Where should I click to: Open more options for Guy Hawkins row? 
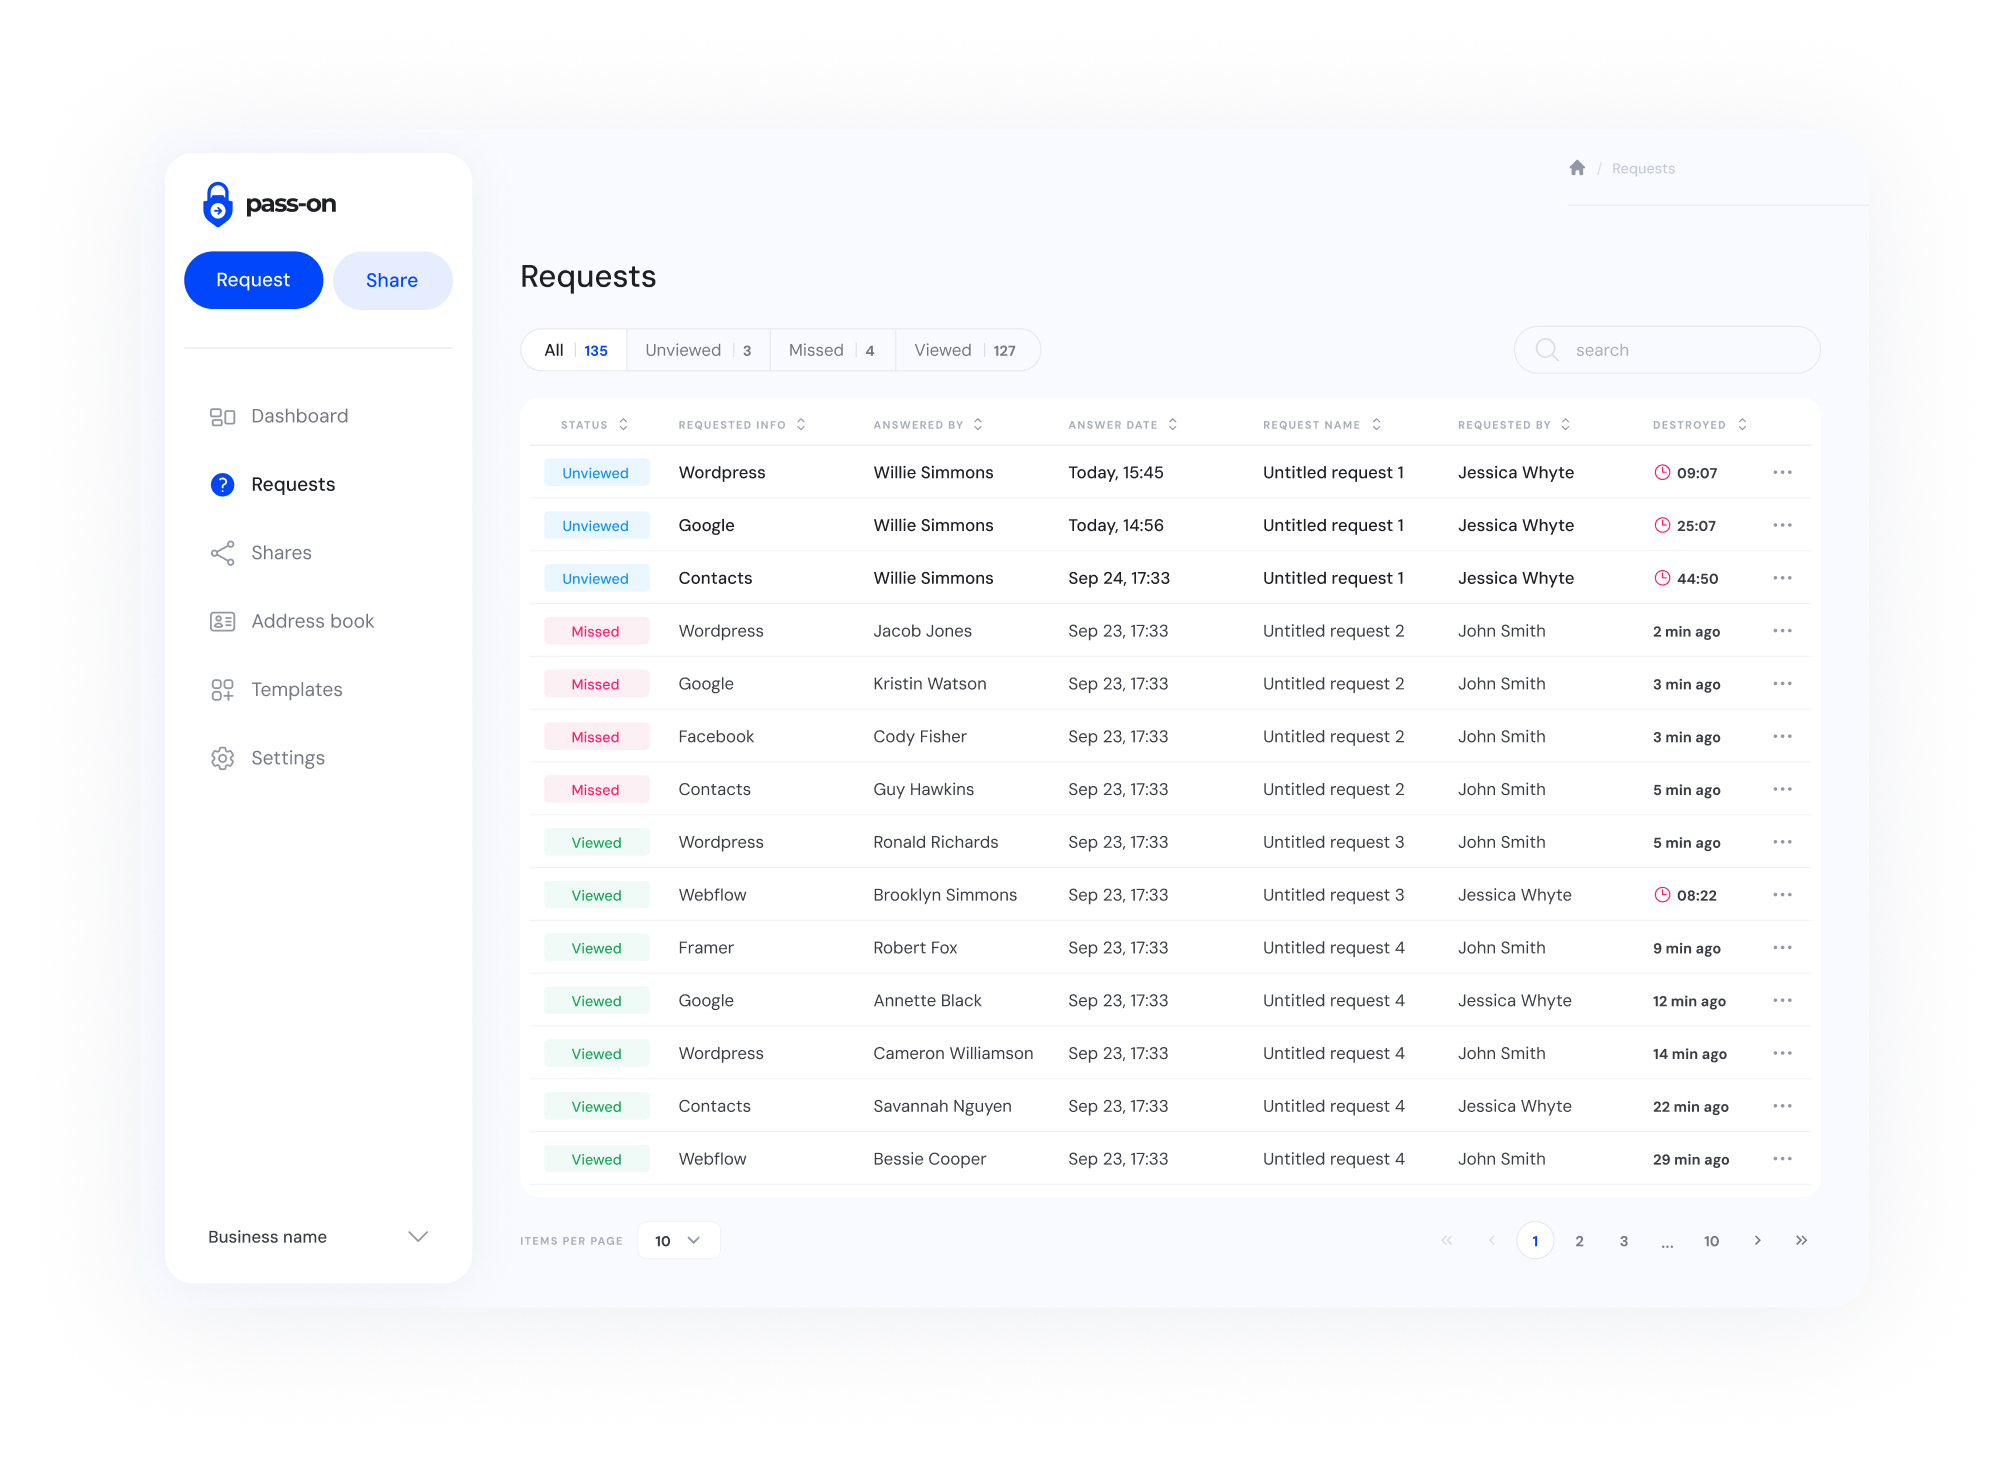click(1782, 789)
